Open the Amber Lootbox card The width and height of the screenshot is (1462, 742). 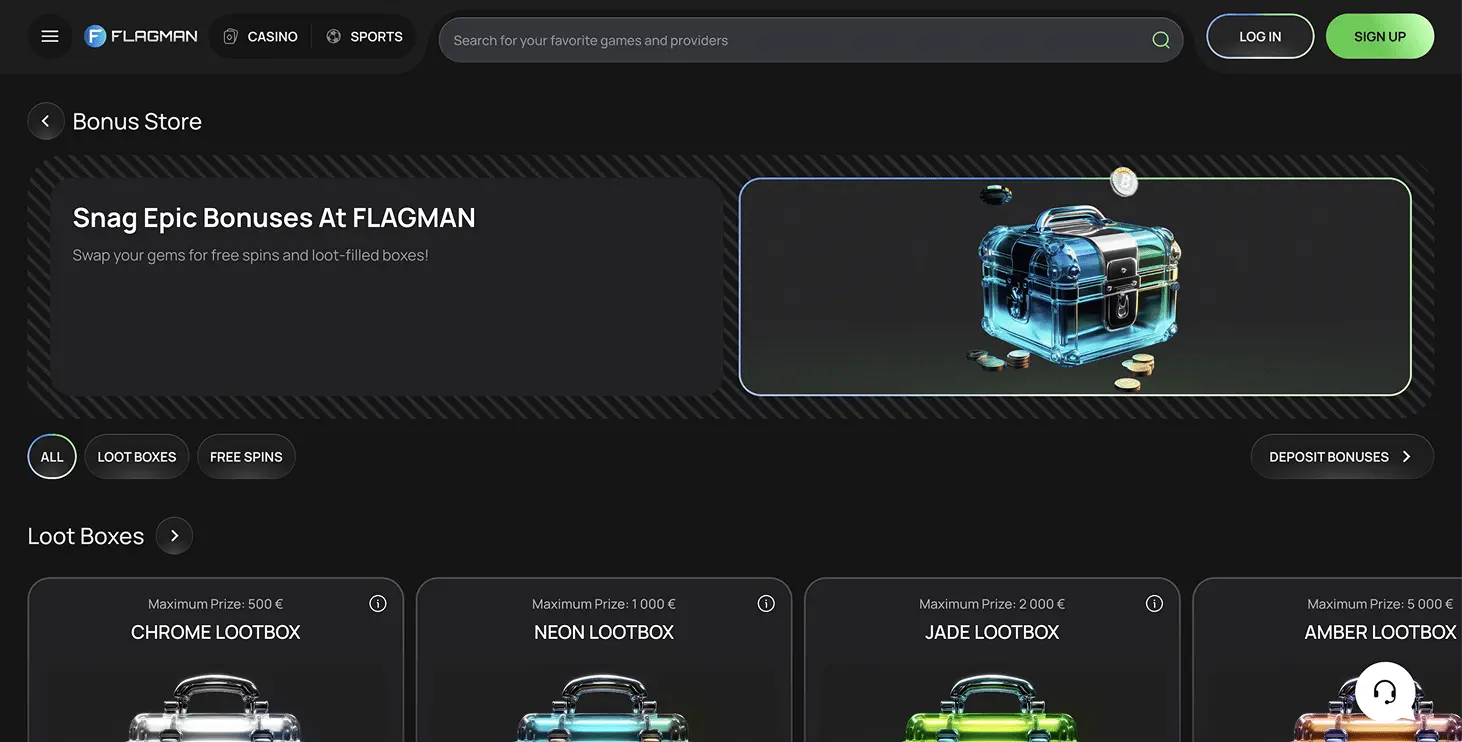[x=1327, y=660]
